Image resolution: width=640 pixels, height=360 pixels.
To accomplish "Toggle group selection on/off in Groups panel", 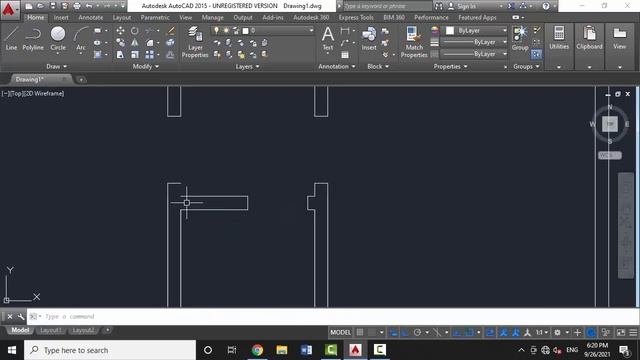I will (537, 54).
